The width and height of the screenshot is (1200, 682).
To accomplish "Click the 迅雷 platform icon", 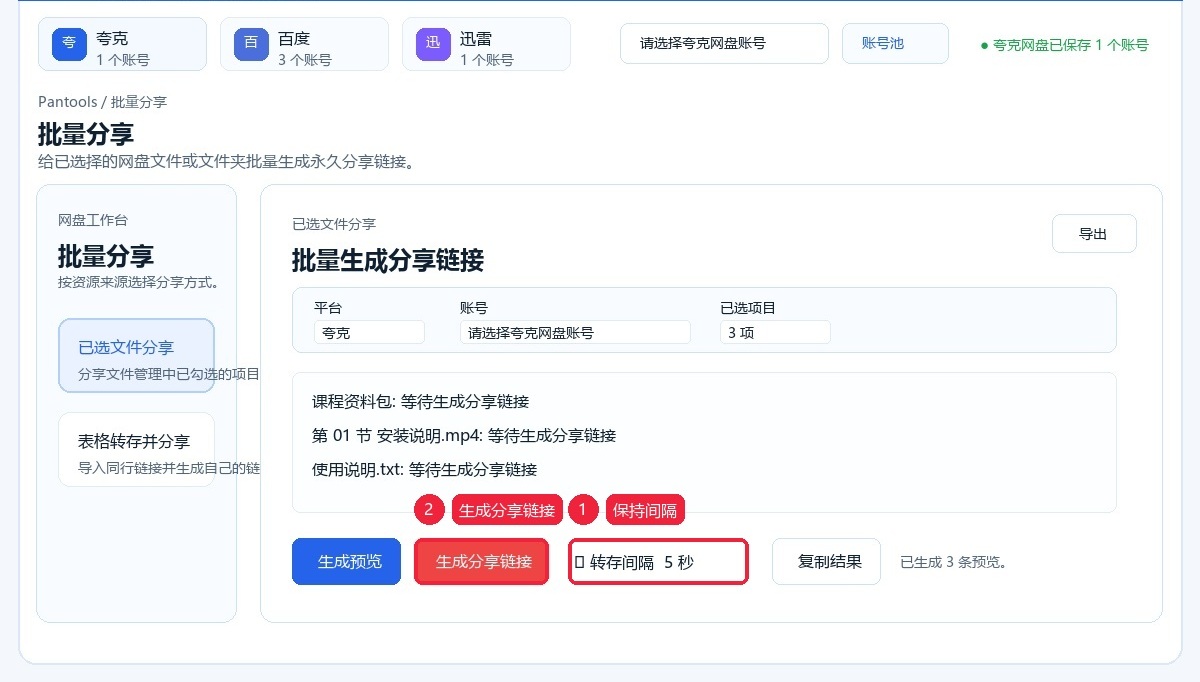I will [x=433, y=44].
